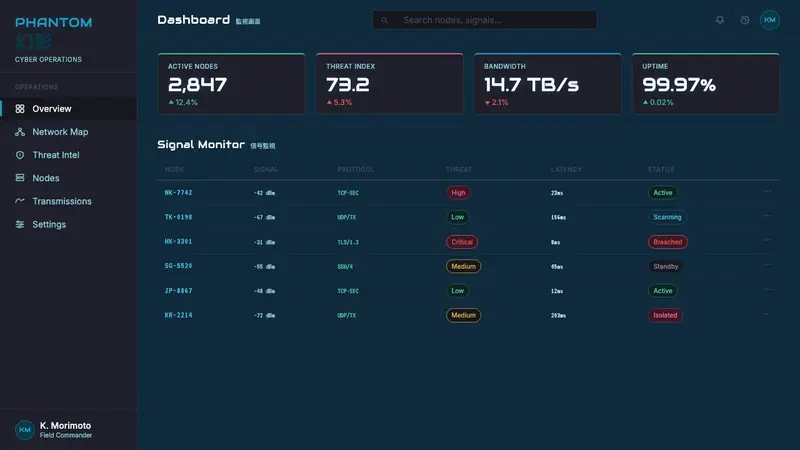Sort by the SIGNAL column header

pos(265,169)
